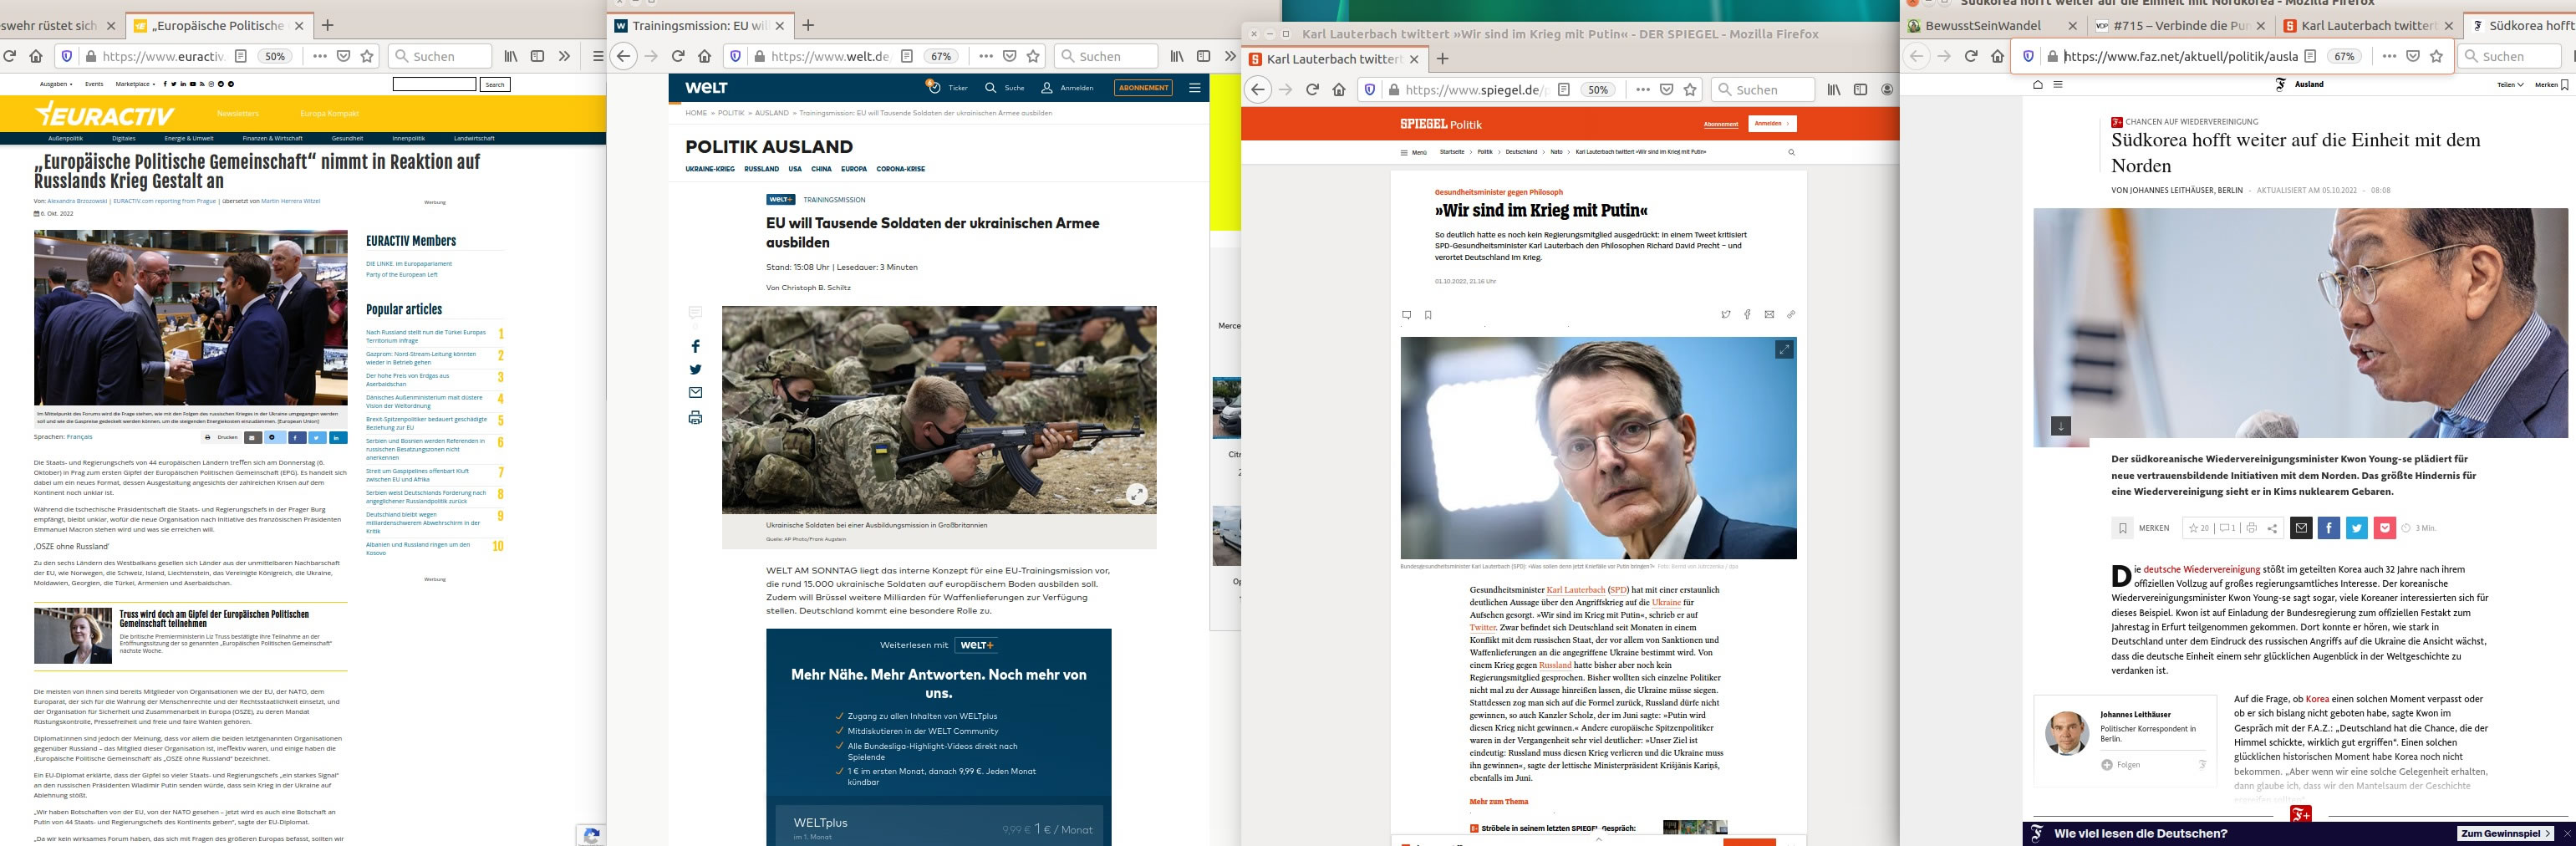Click the Euractiv site search field
This screenshot has width=2576, height=846.
pos(434,84)
